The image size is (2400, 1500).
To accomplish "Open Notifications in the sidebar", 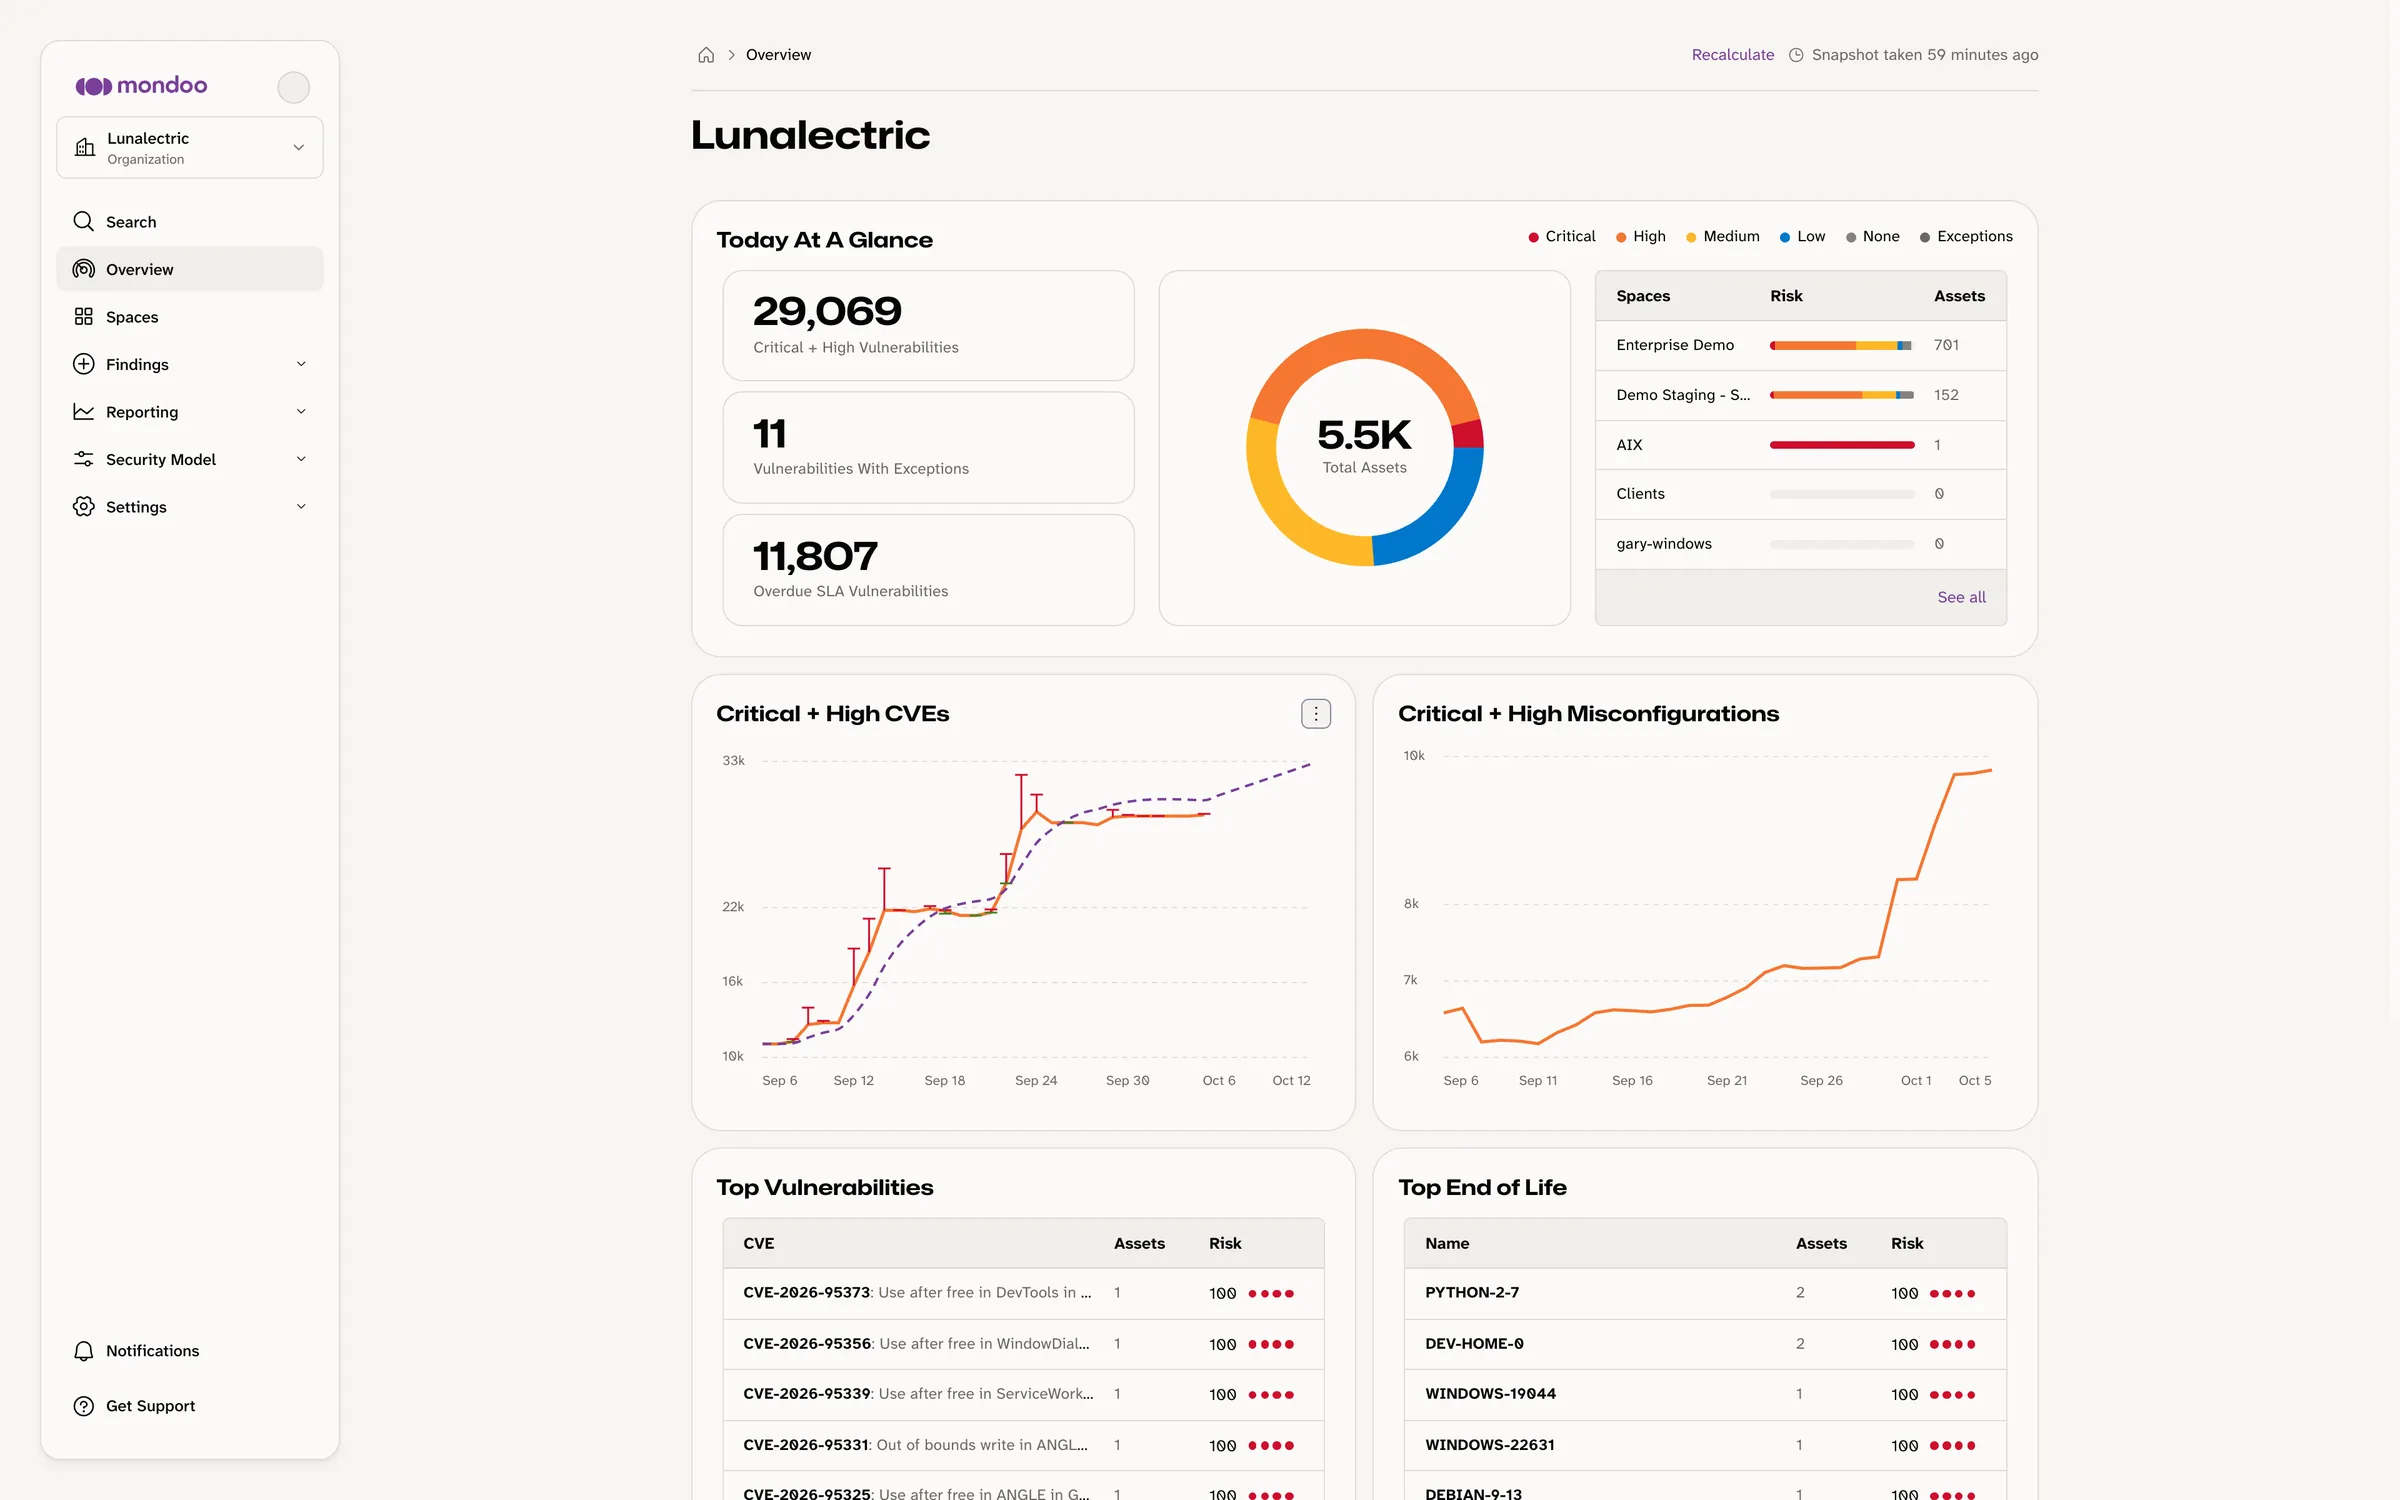I will 190,1351.
